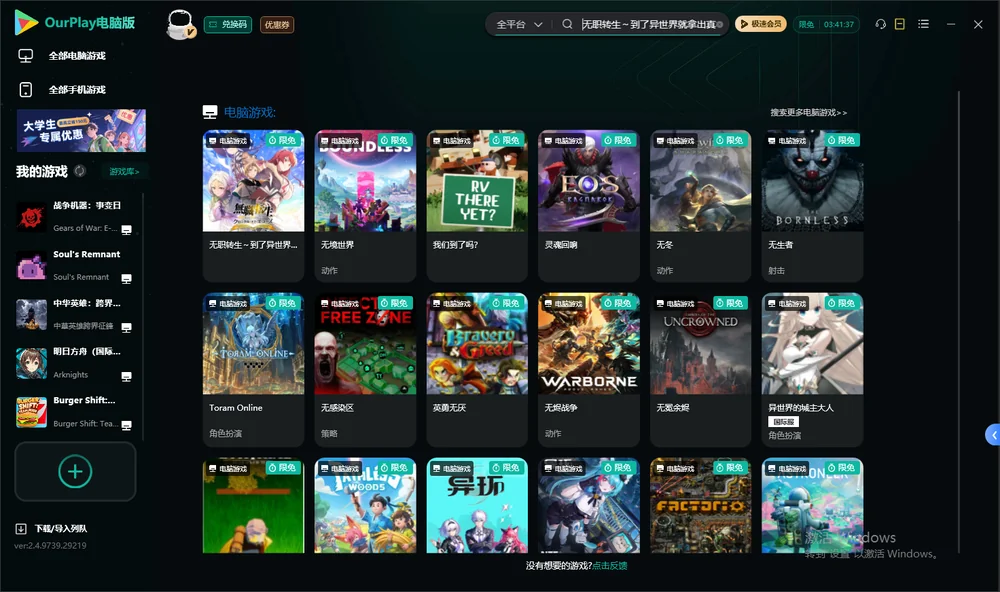
Task: Open 中华英雄 game in my games list
Action: click(75, 314)
